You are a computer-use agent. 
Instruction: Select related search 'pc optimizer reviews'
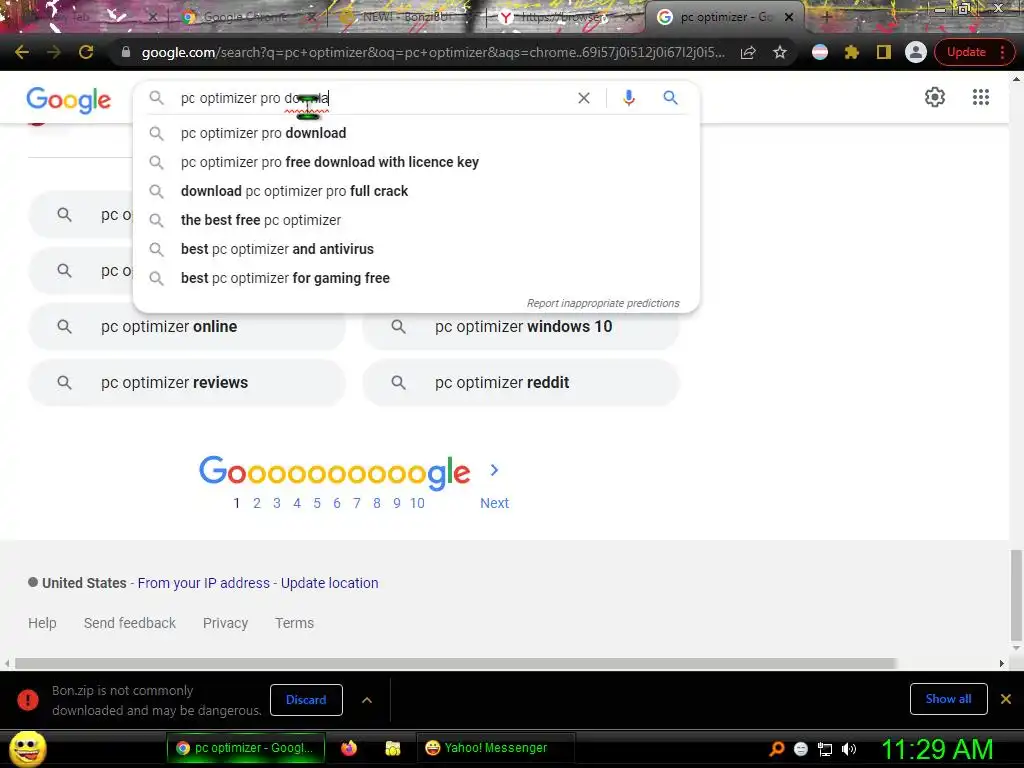187,383
